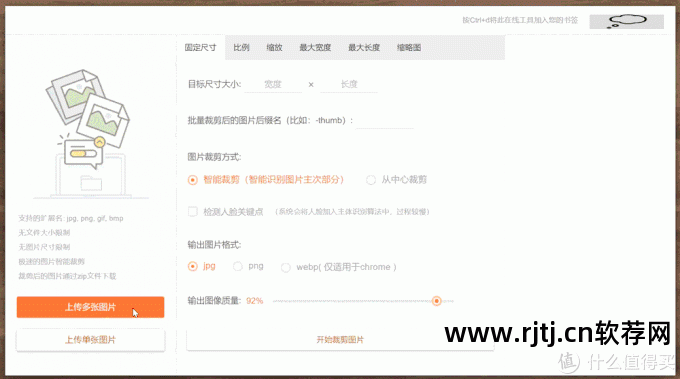Switch to the 比例 tab
This screenshot has height=379, width=680.
pyautogui.click(x=241, y=47)
